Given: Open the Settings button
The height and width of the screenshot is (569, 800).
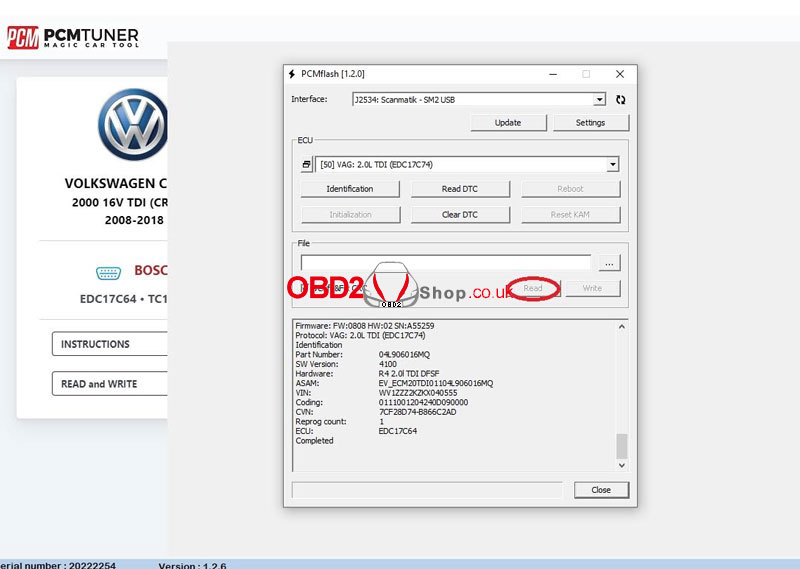Looking at the screenshot, I should pyautogui.click(x=591, y=122).
